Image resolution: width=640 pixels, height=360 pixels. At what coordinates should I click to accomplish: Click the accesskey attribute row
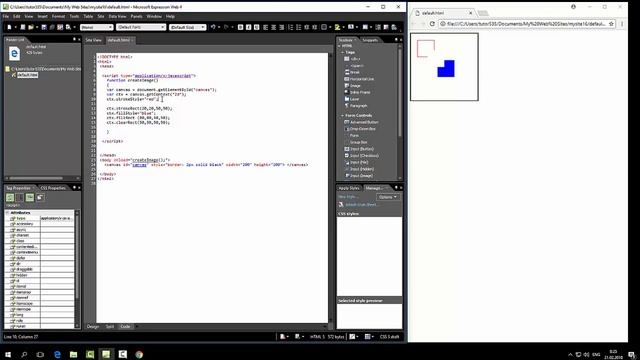coord(40,224)
